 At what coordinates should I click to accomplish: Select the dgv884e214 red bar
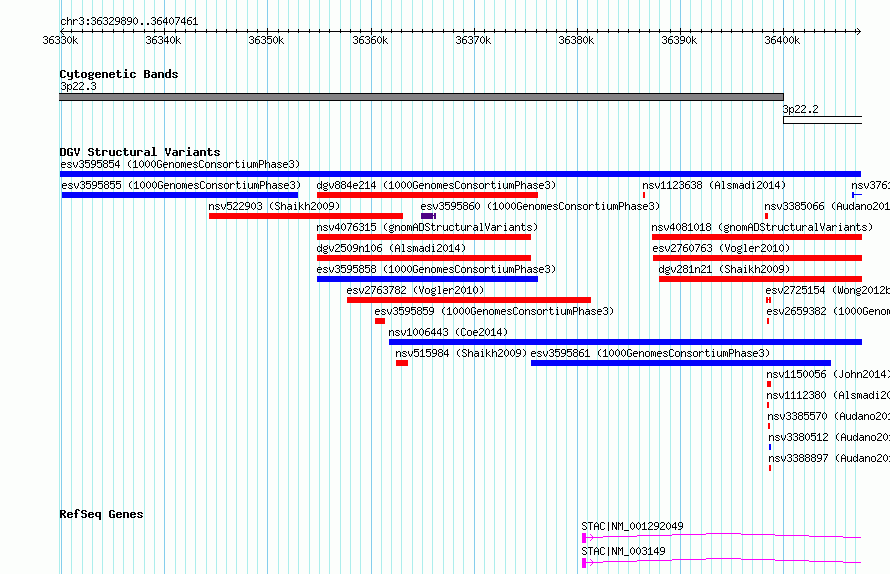tap(427, 195)
